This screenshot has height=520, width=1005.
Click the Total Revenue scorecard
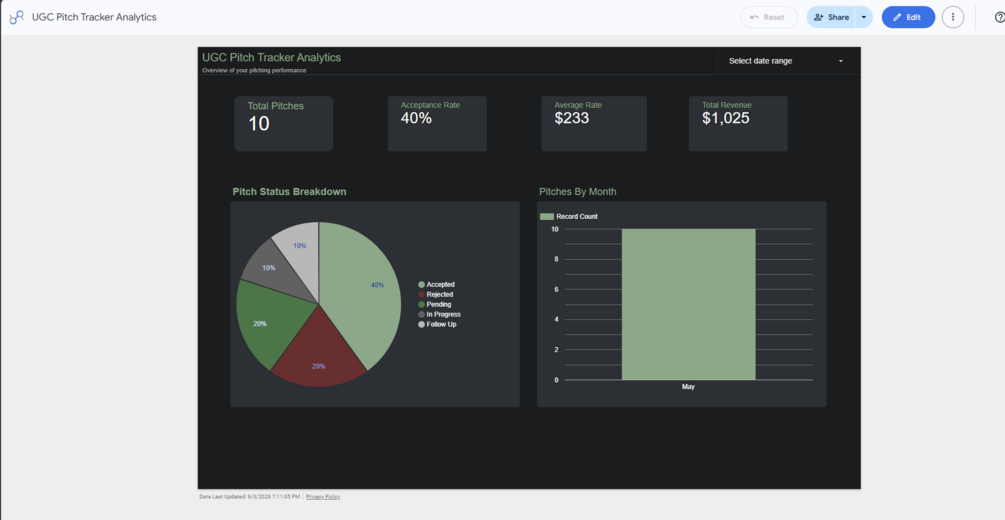tap(738, 124)
